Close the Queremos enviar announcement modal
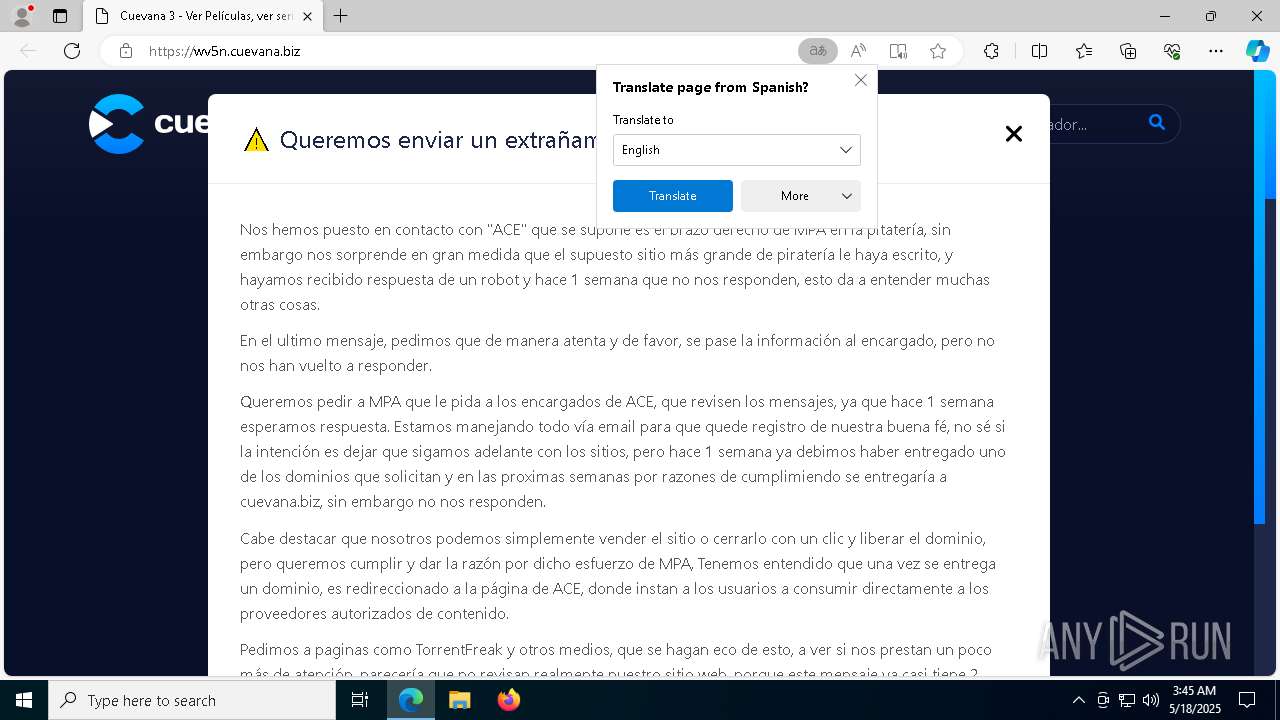Screen dimensions: 1280x720 click(x=1013, y=134)
